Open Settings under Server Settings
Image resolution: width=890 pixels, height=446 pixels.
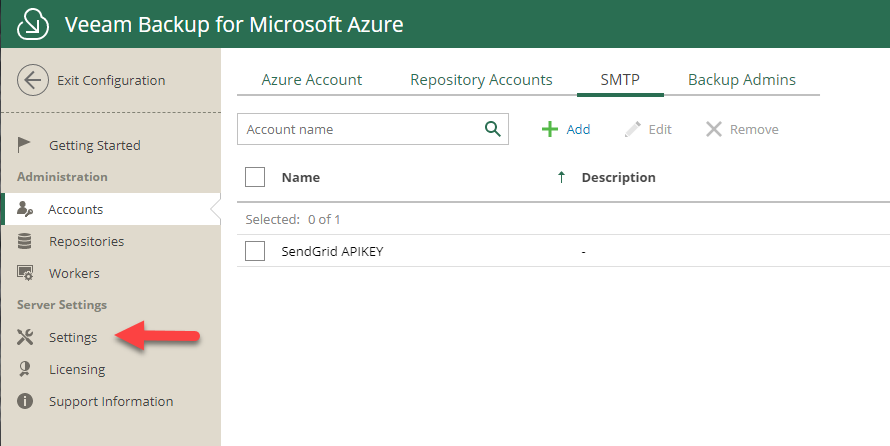(x=73, y=337)
